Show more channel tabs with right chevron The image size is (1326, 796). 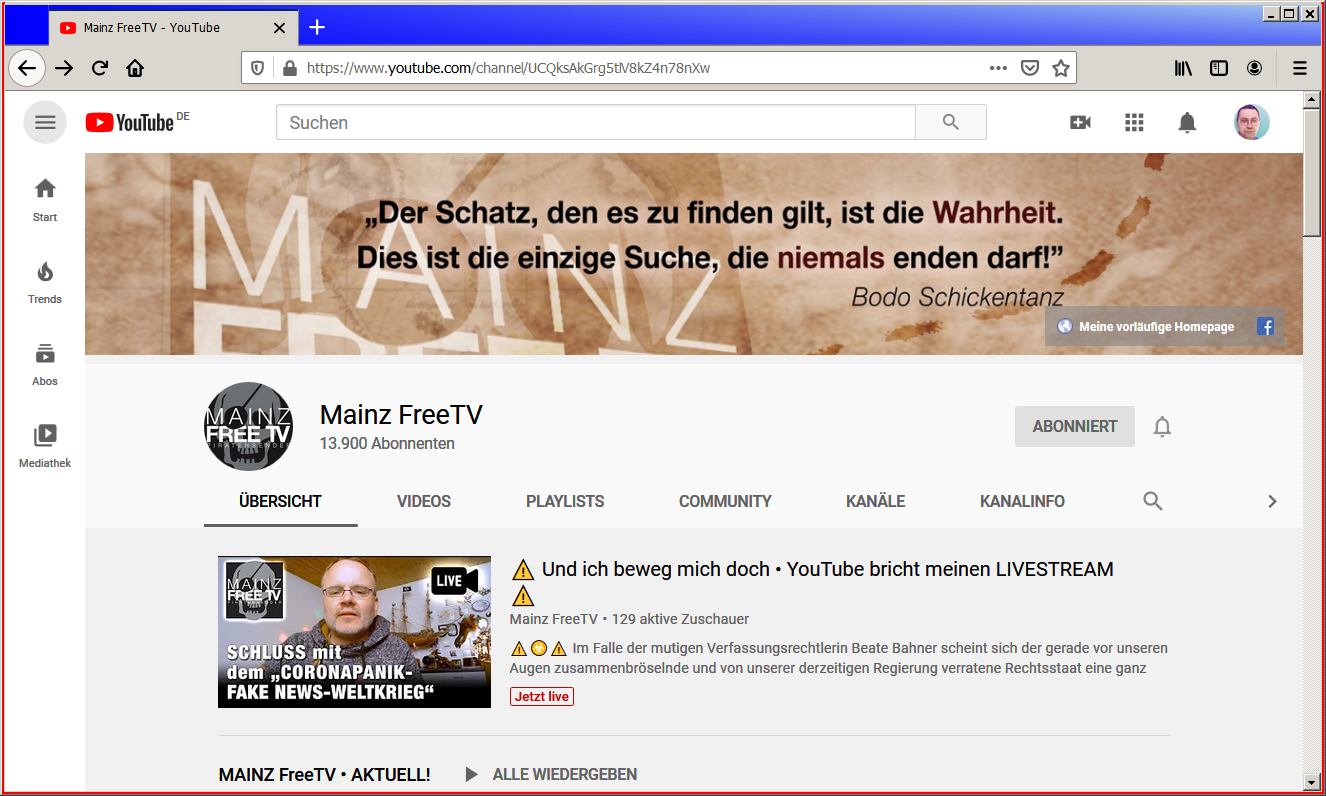pyautogui.click(x=1272, y=501)
